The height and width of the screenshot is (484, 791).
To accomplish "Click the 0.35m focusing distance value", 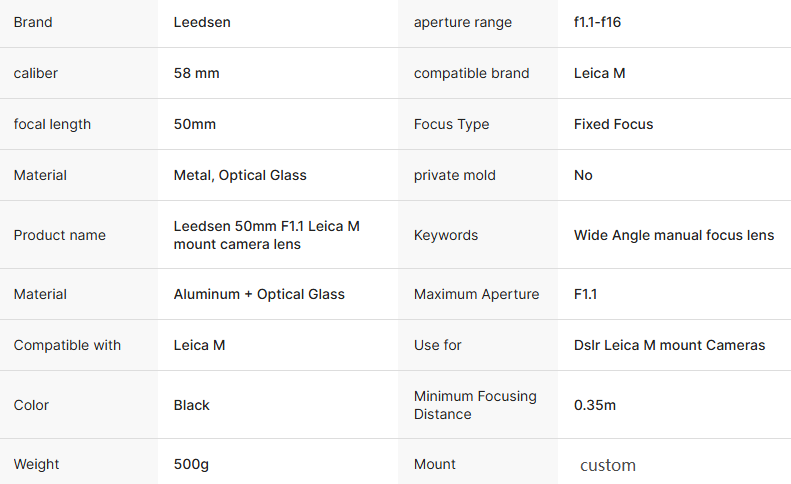I will (595, 405).
